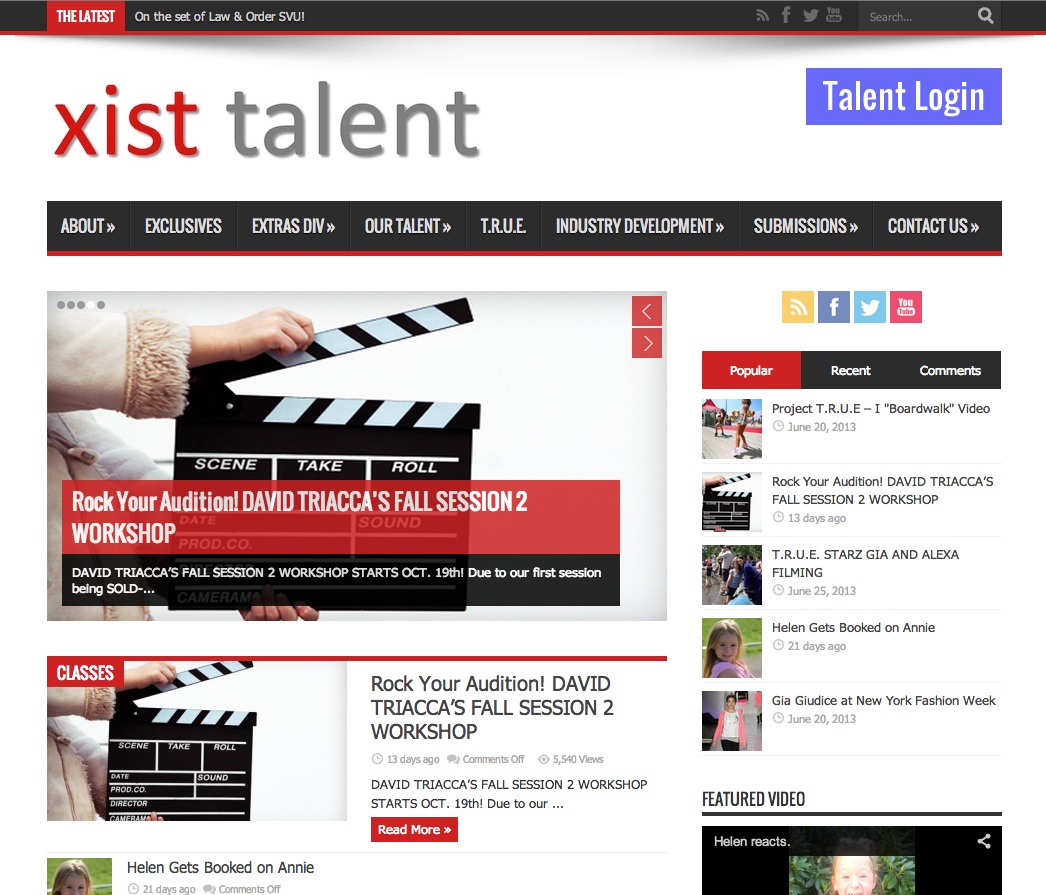Click the Talent Login button
Screen dimensions: 1046x895
pos(903,97)
